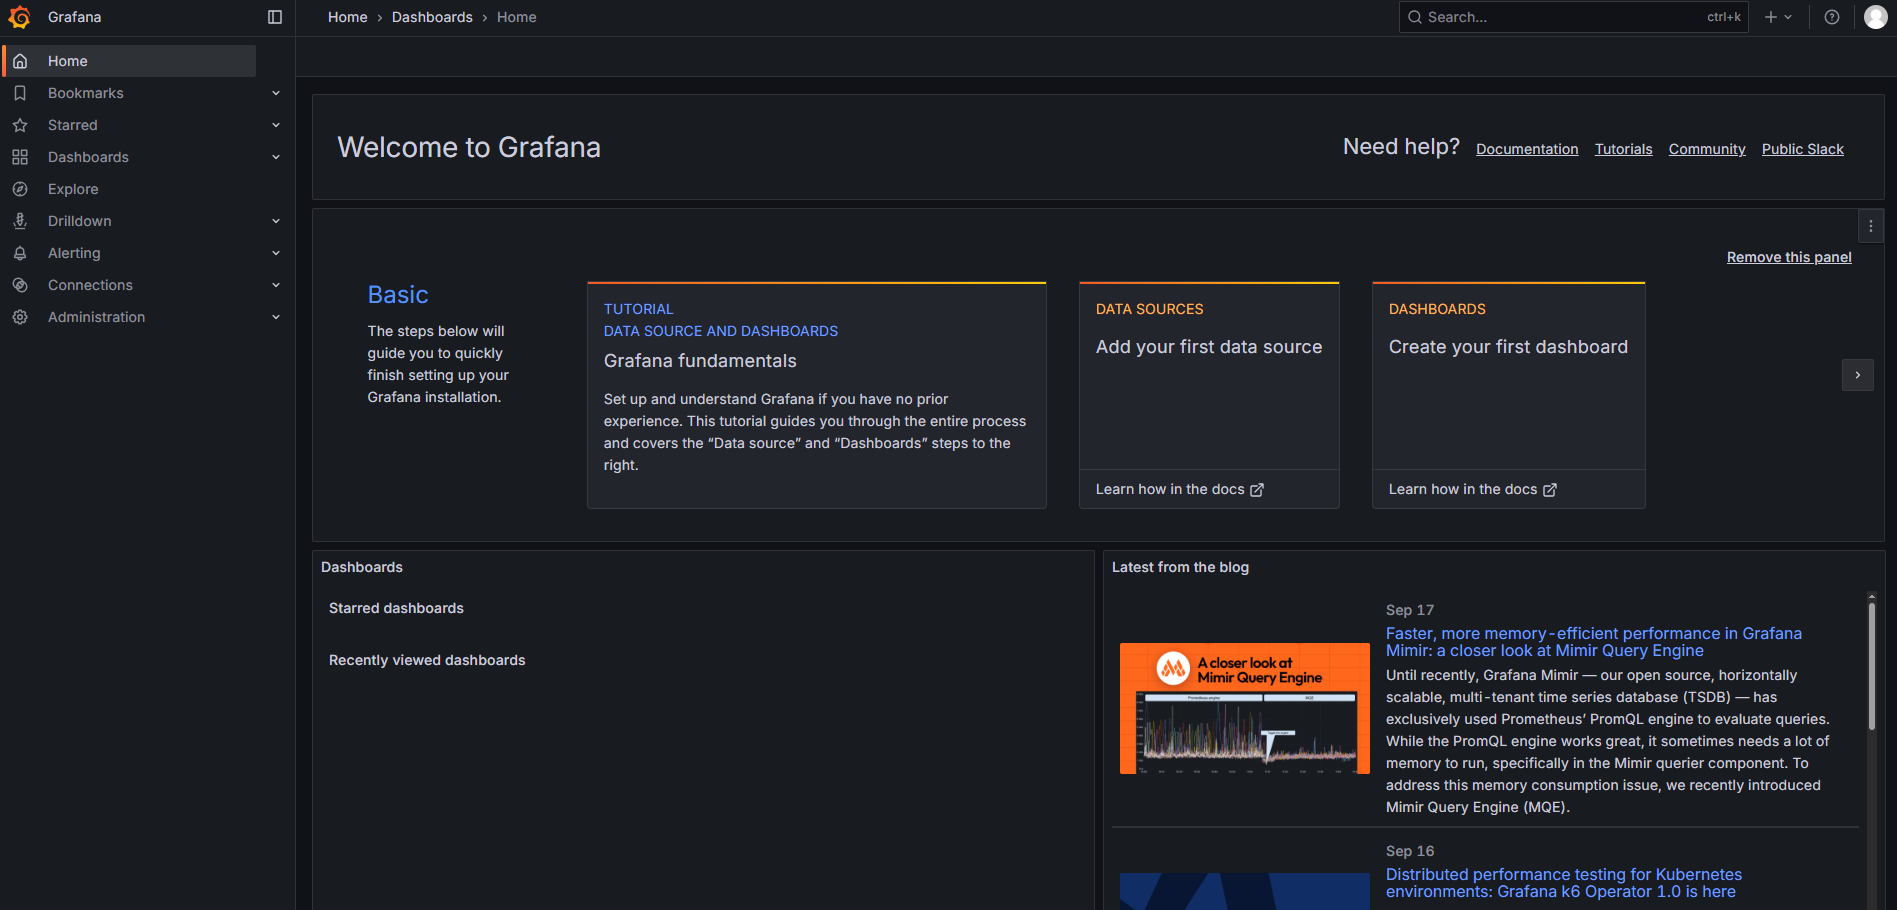Expand the Drilldown section chevron
The width and height of the screenshot is (1897, 910).
tap(276, 221)
